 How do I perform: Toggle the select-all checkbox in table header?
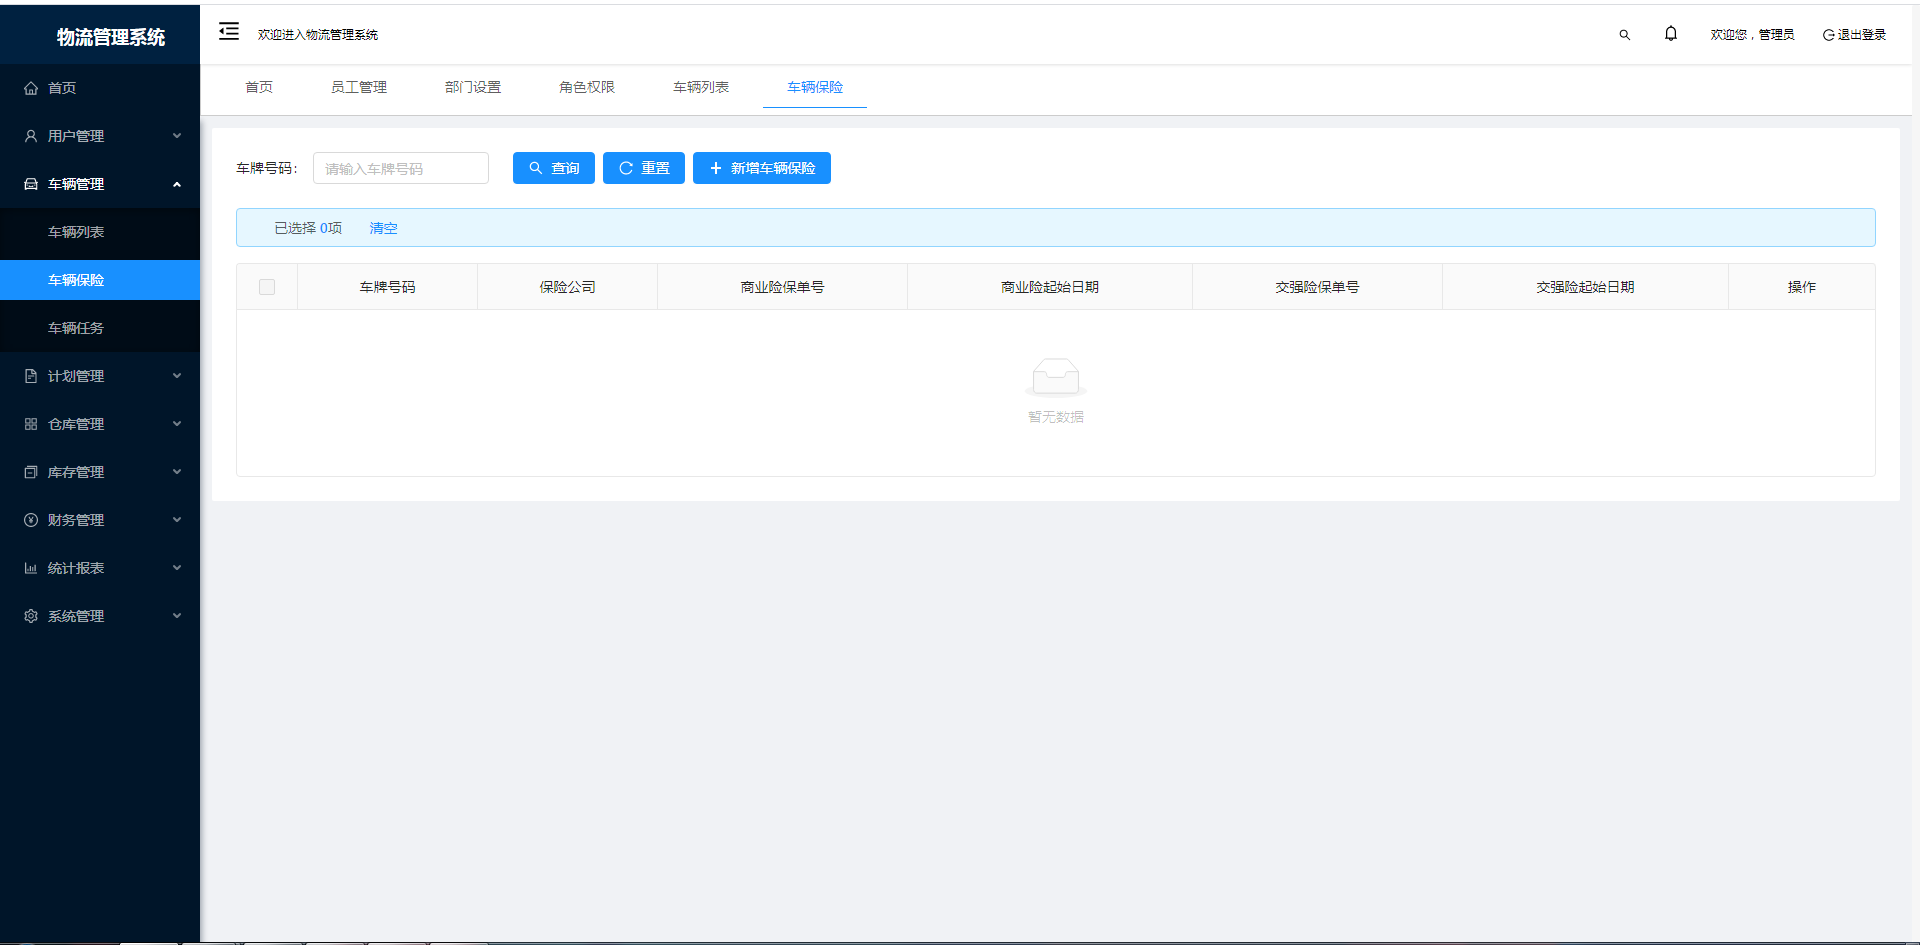coord(267,287)
